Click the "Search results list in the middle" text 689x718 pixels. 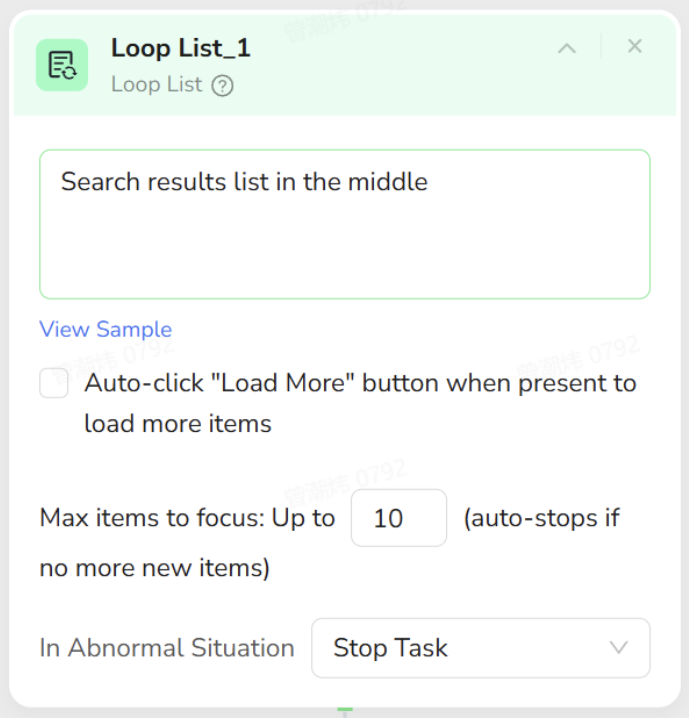pyautogui.click(x=244, y=182)
